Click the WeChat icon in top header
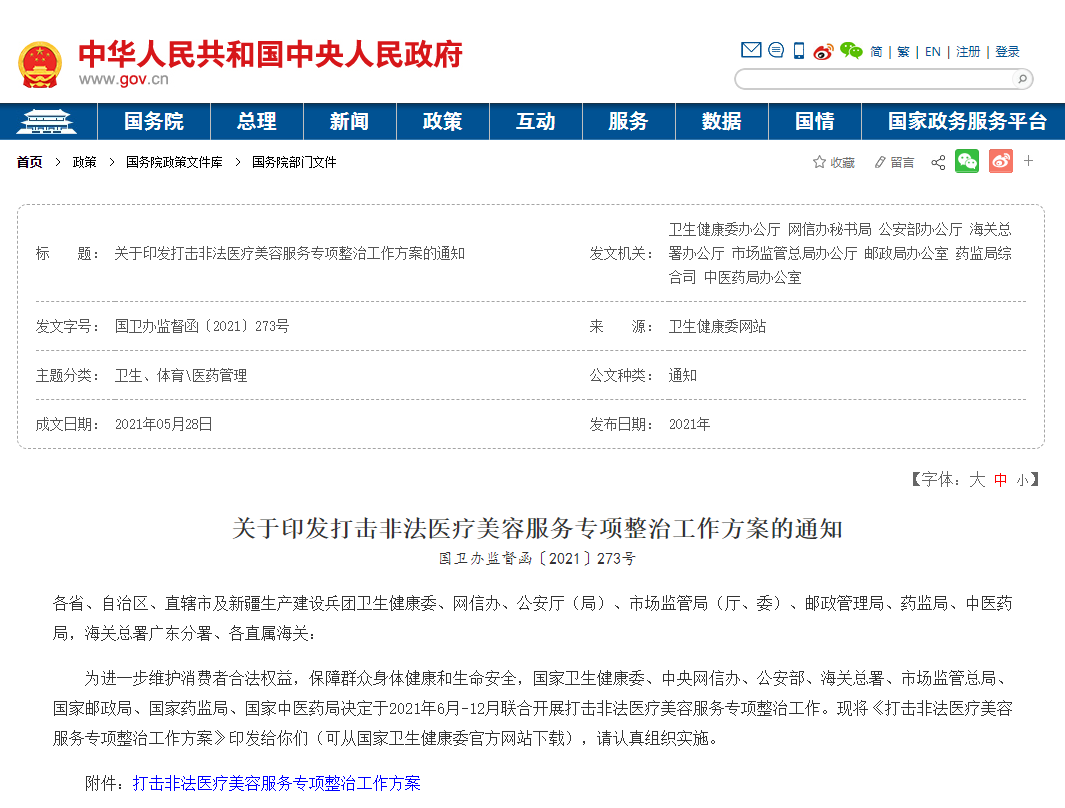 click(x=851, y=51)
